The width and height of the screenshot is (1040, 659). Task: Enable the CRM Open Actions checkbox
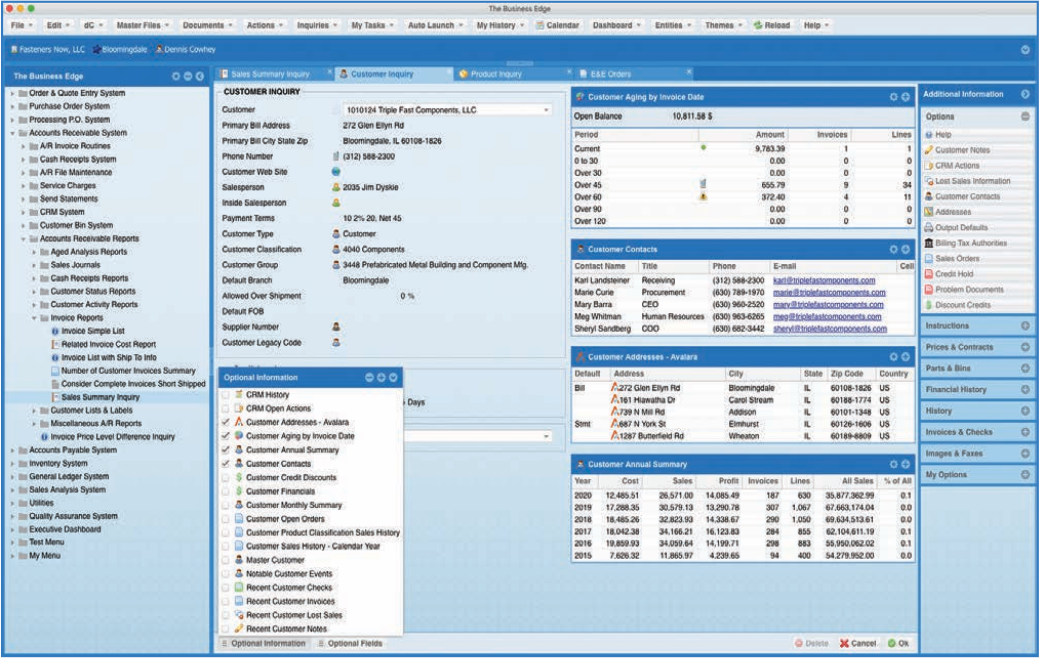[x=226, y=408]
